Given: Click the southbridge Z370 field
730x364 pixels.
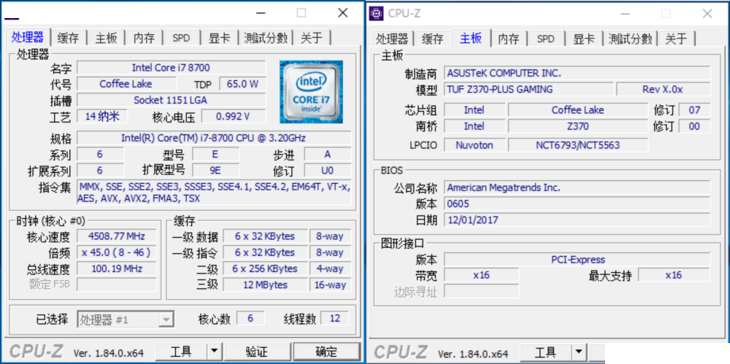Looking at the screenshot, I should (577, 126).
